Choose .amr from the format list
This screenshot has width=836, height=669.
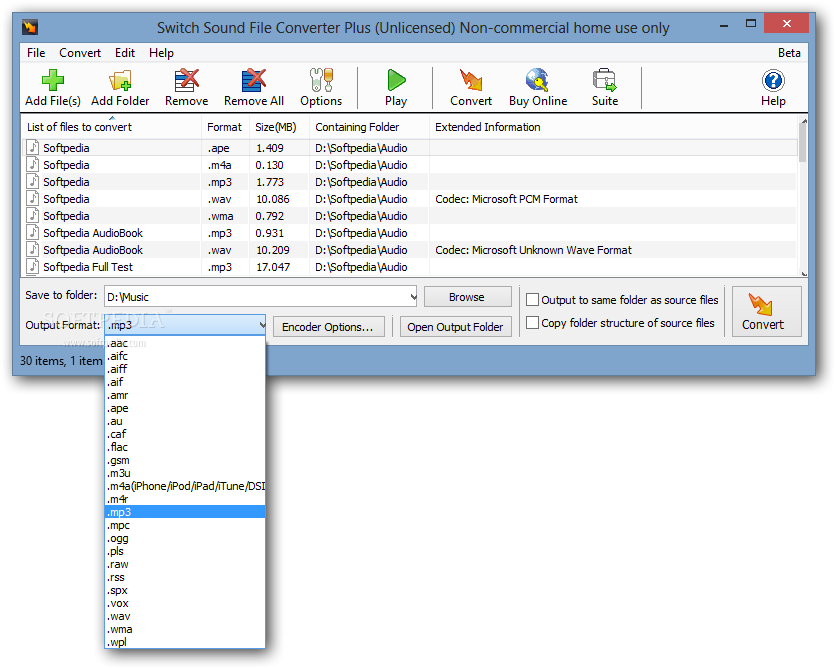click(x=184, y=395)
